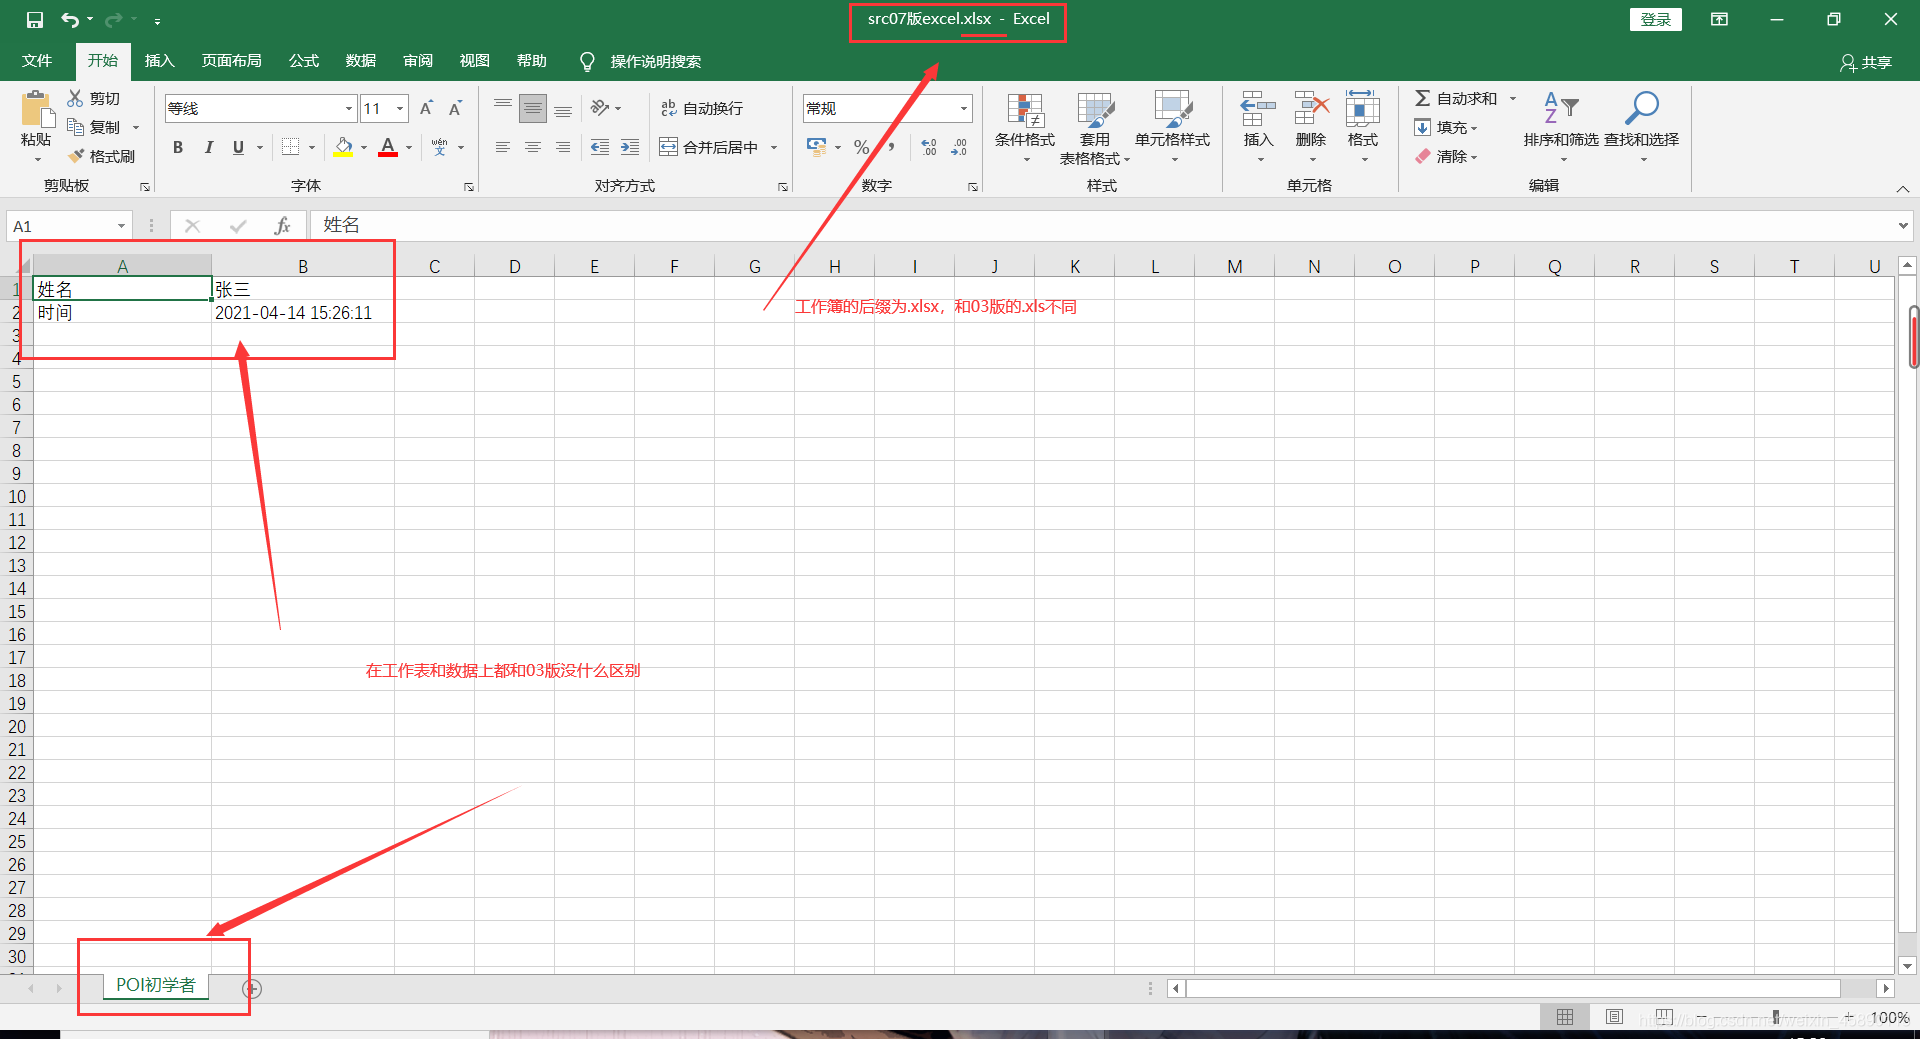Click the increase decimal icon

coord(929,147)
